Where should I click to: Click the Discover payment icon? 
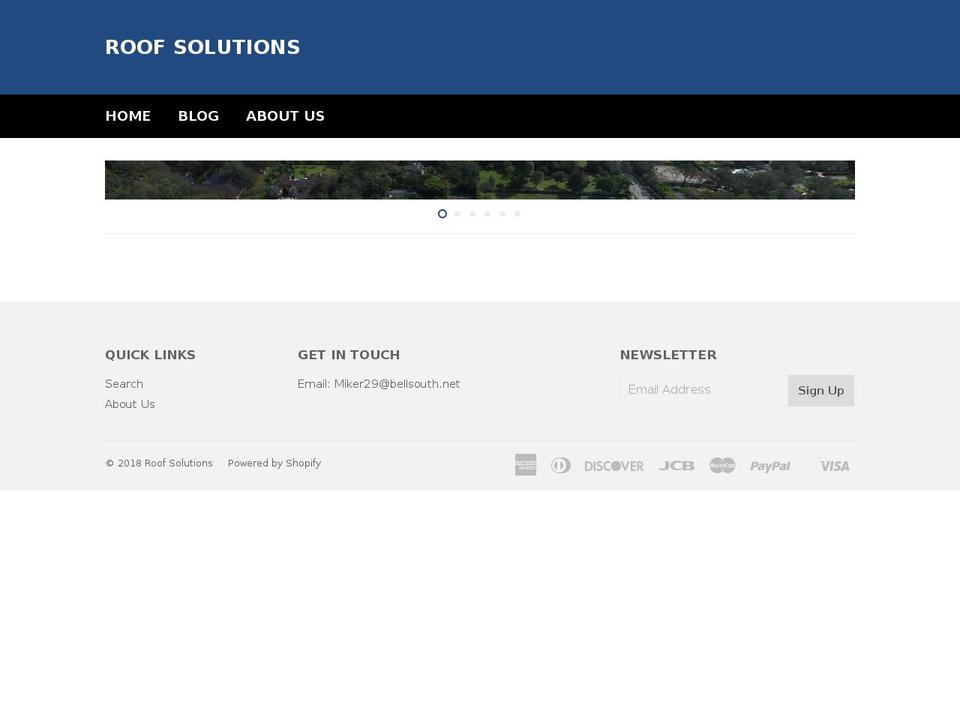click(614, 467)
